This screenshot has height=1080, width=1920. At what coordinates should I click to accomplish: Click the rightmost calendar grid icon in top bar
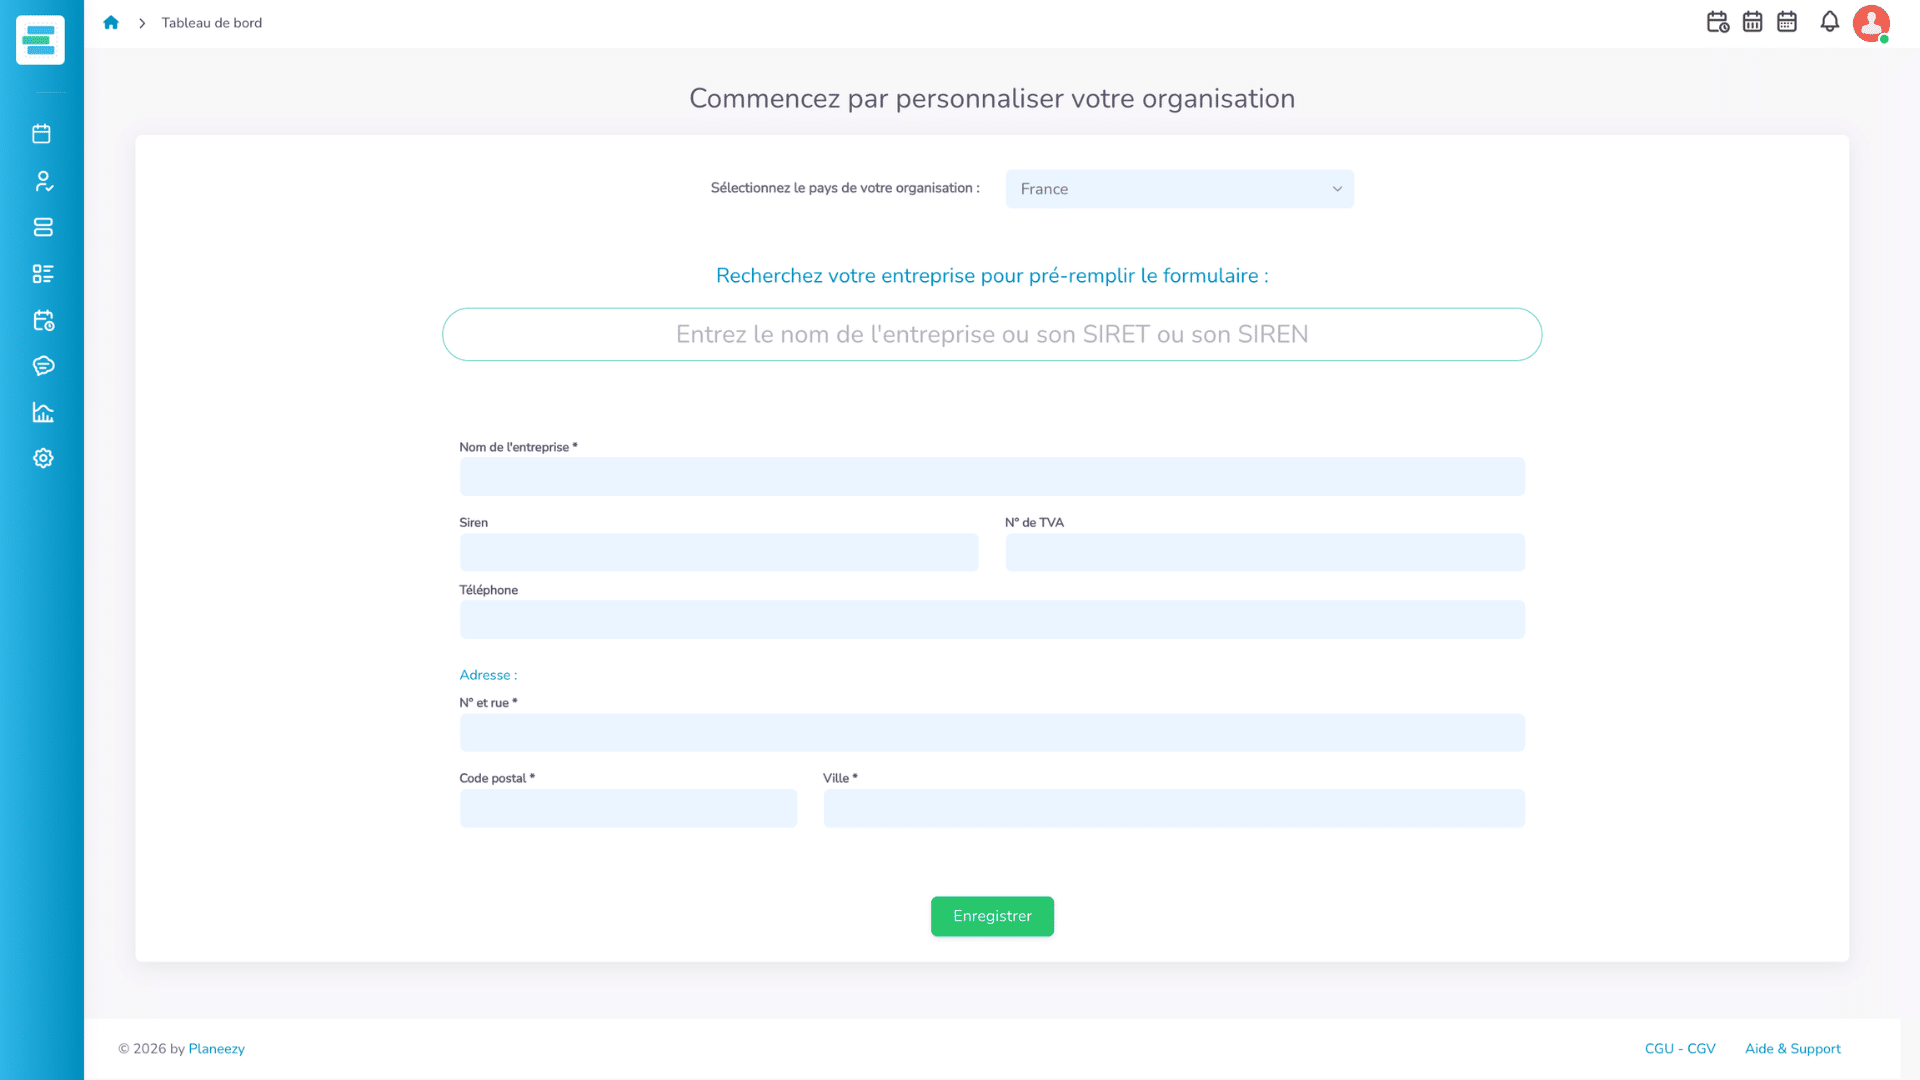[1787, 22]
